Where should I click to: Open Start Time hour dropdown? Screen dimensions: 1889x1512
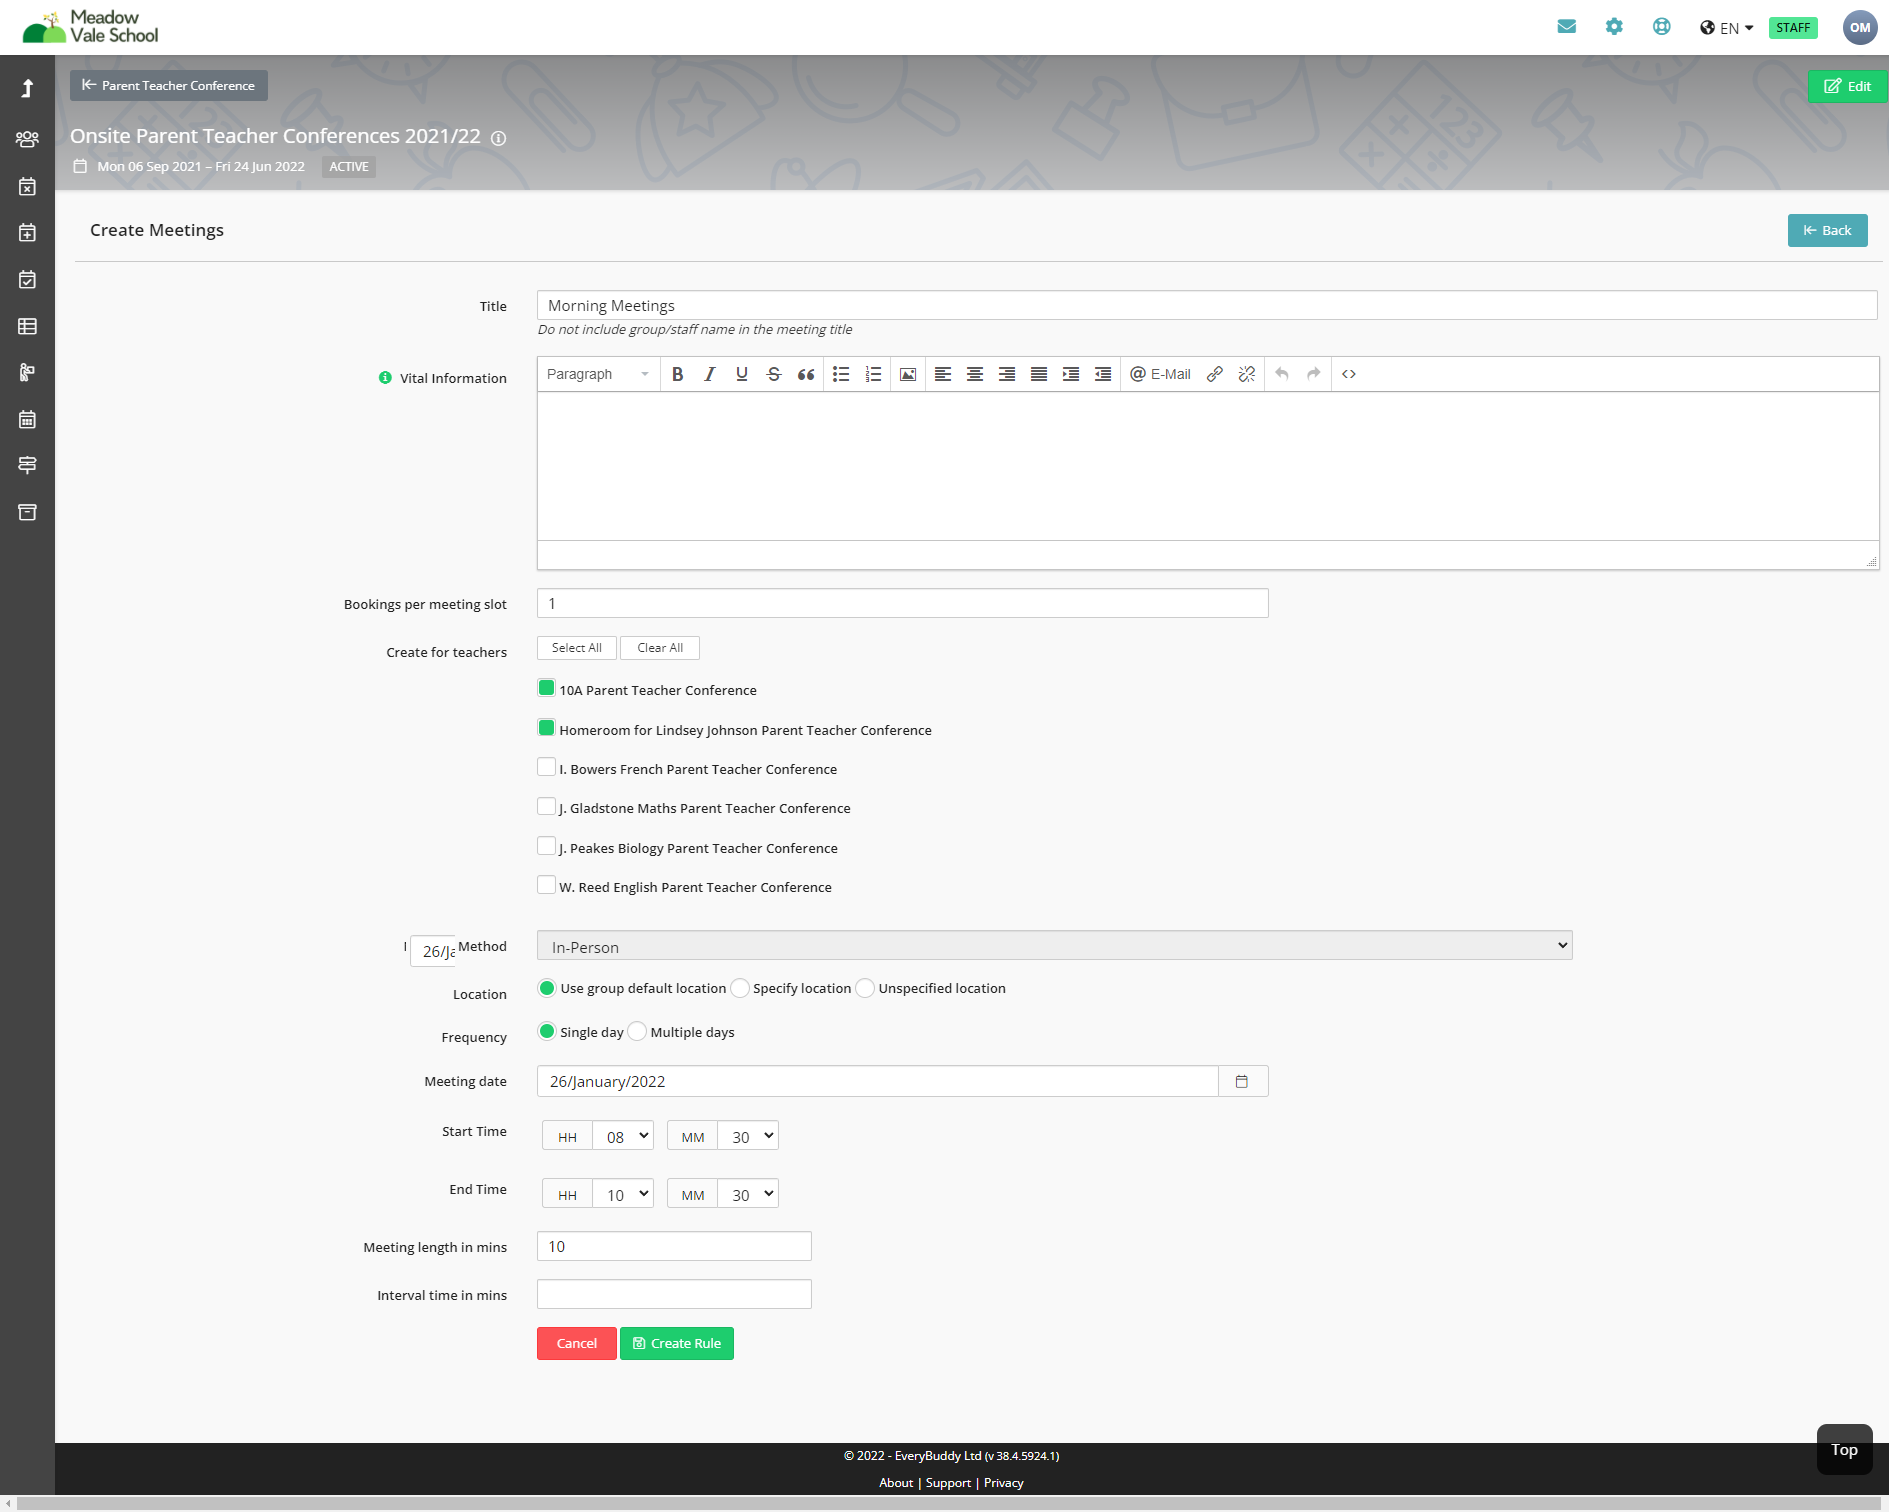622,1136
